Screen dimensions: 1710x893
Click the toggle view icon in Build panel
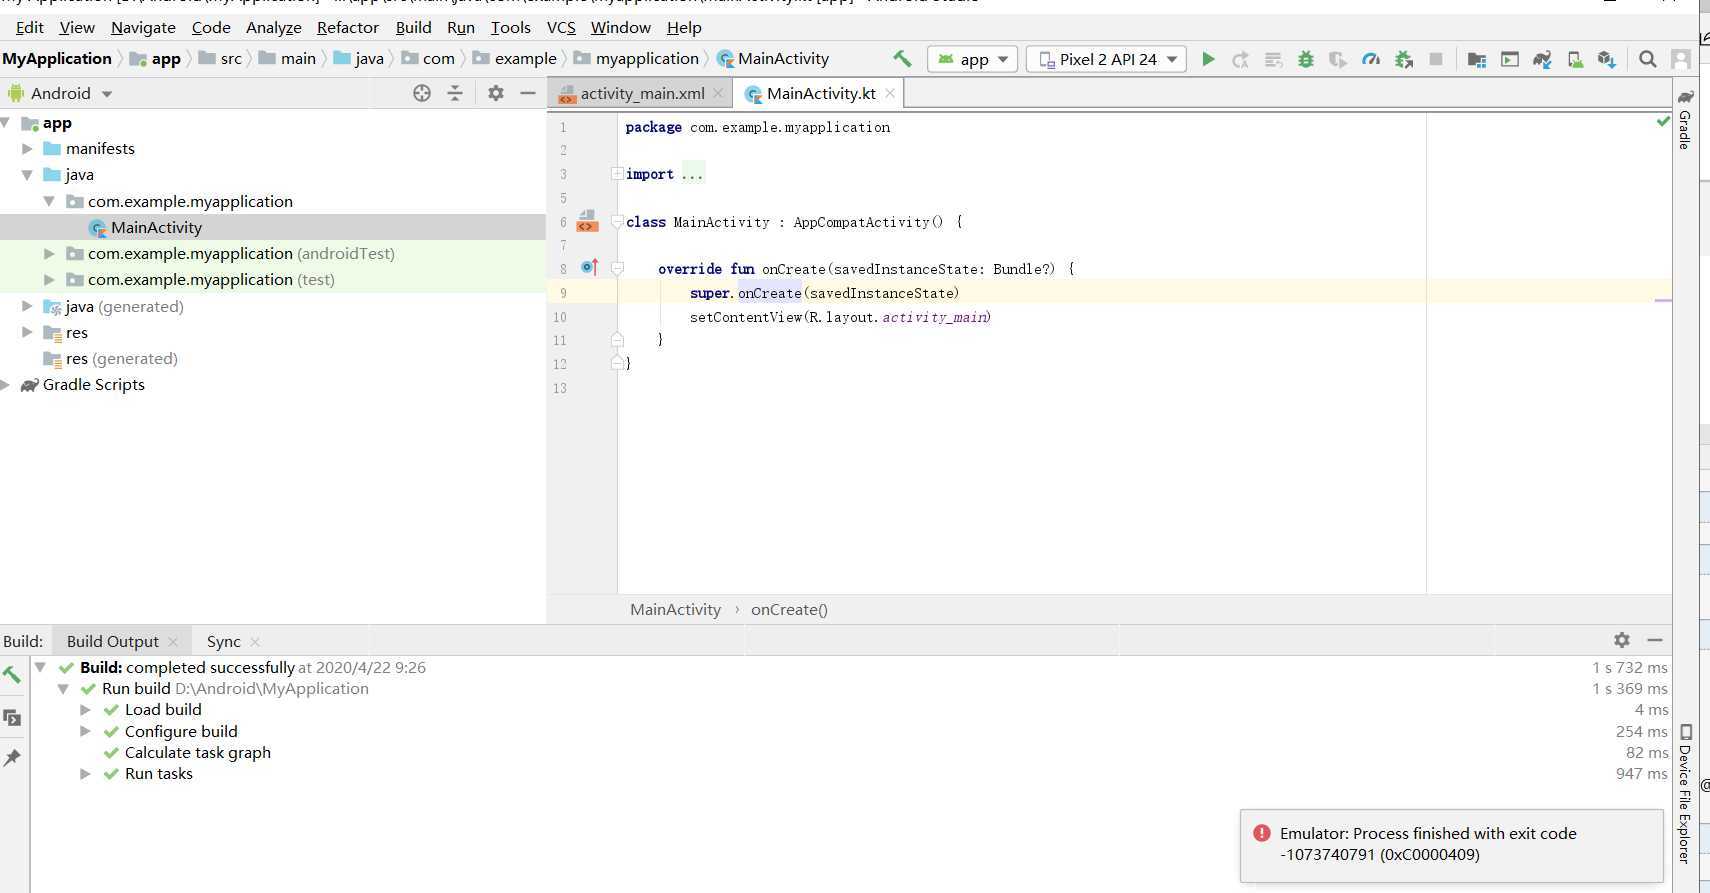12,717
